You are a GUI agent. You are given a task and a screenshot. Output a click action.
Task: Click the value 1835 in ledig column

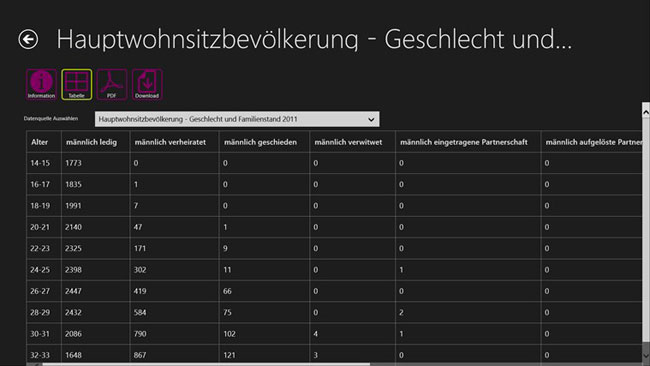(73, 184)
